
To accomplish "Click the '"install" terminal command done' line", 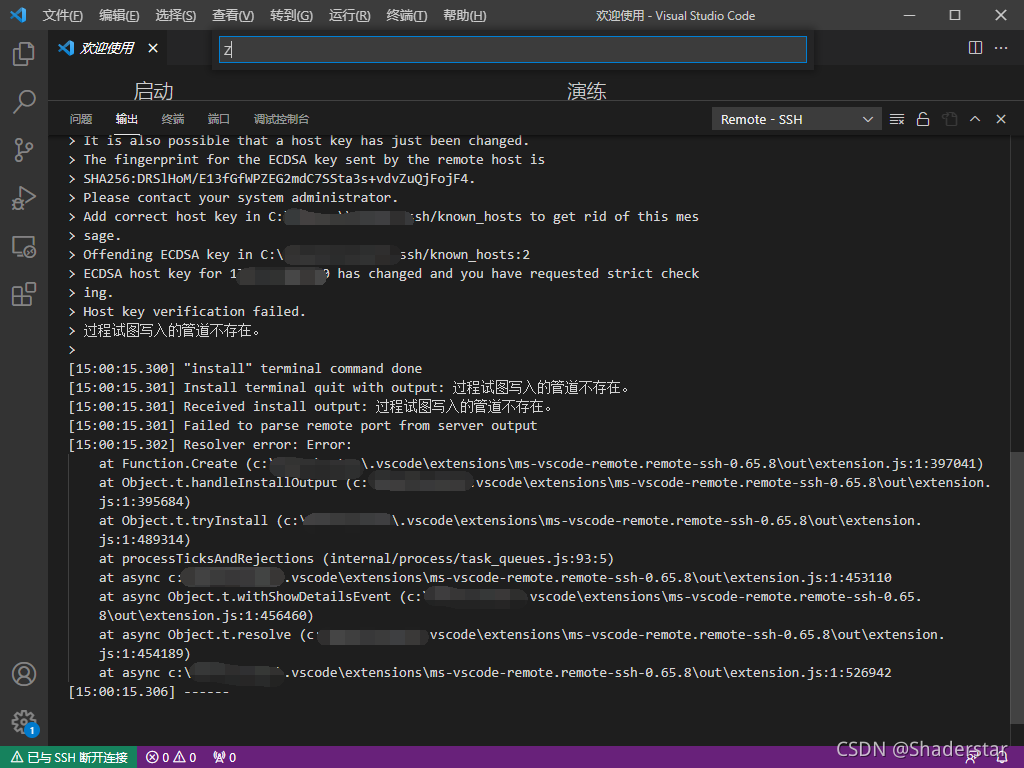I will (246, 369).
